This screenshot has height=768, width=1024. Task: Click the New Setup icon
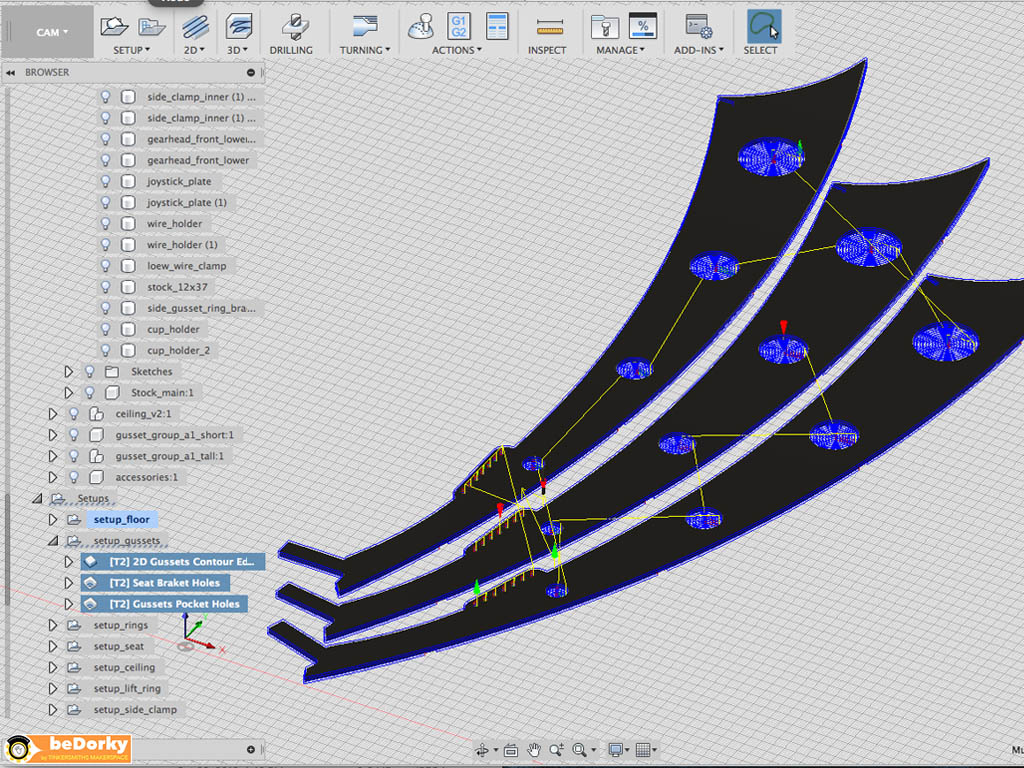point(114,26)
